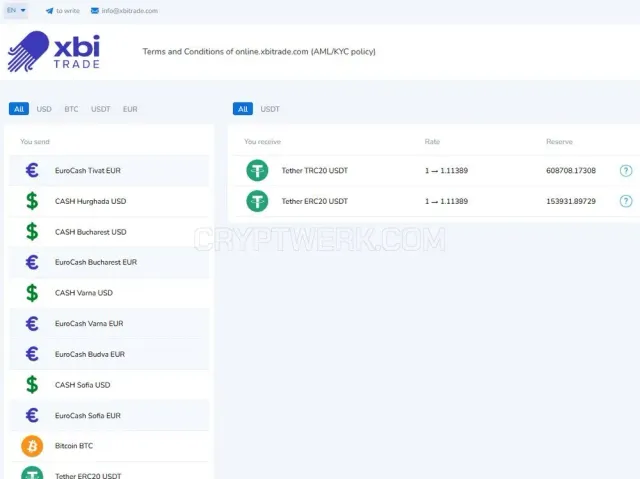The image size is (640, 479).
Task: Open help icon for Tether ERC20 row
Action: pyautogui.click(x=626, y=201)
